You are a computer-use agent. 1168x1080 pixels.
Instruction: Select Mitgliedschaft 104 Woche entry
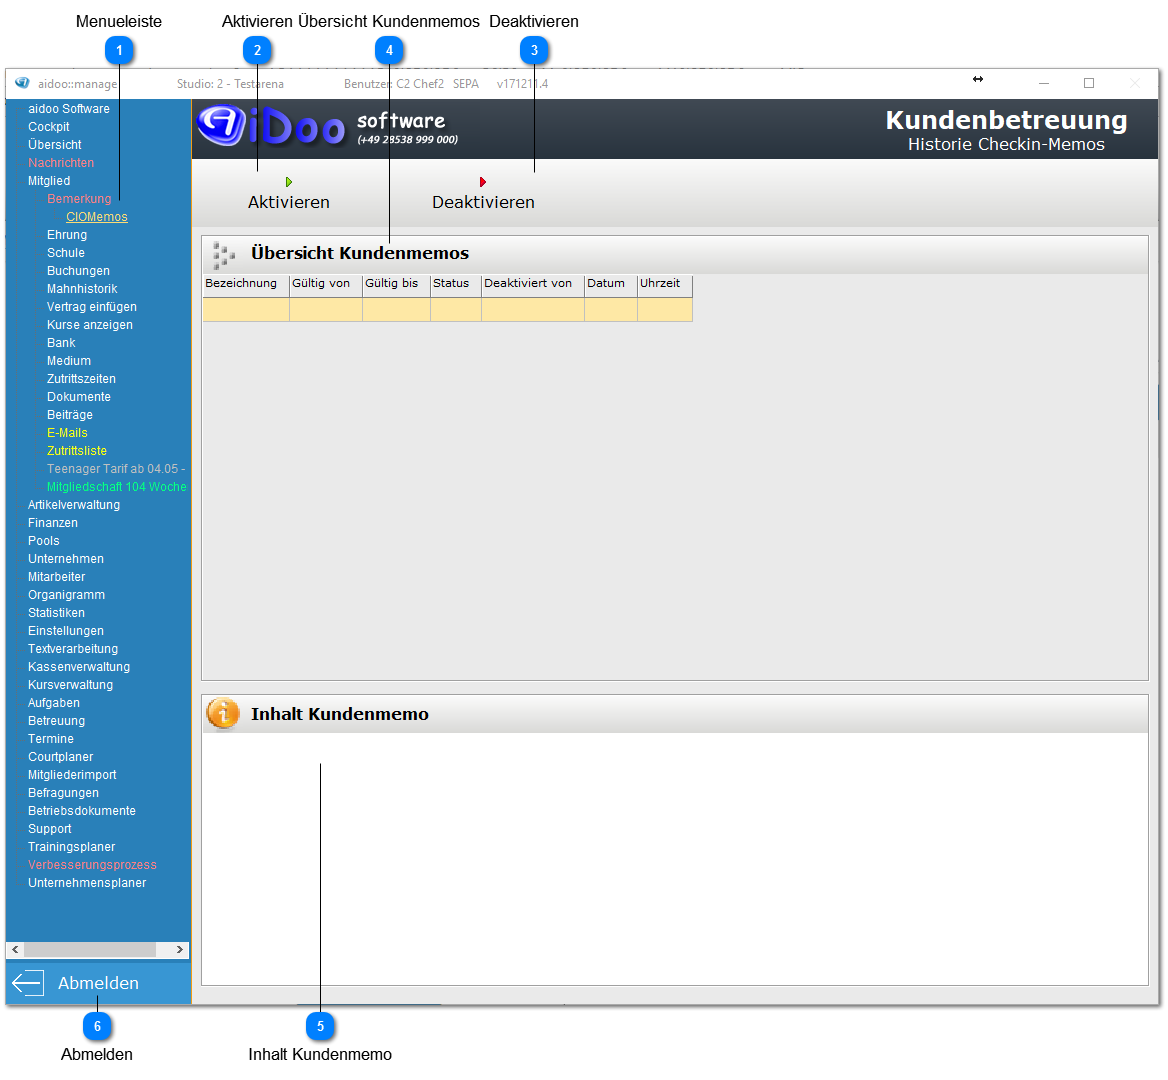[116, 487]
